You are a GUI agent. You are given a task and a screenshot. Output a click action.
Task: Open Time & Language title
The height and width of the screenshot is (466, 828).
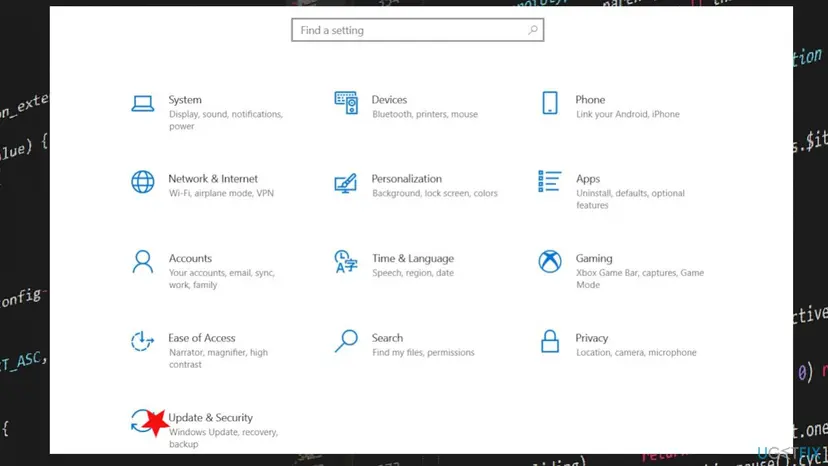(x=413, y=258)
